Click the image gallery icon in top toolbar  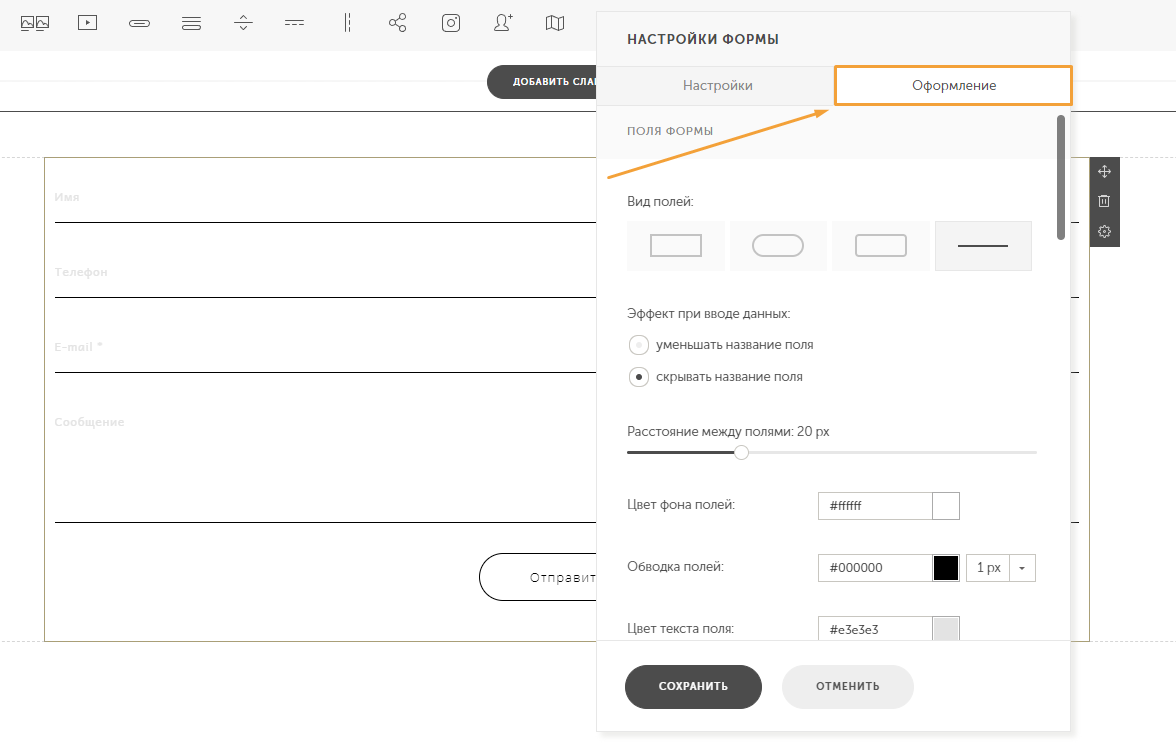pyautogui.click(x=35, y=23)
